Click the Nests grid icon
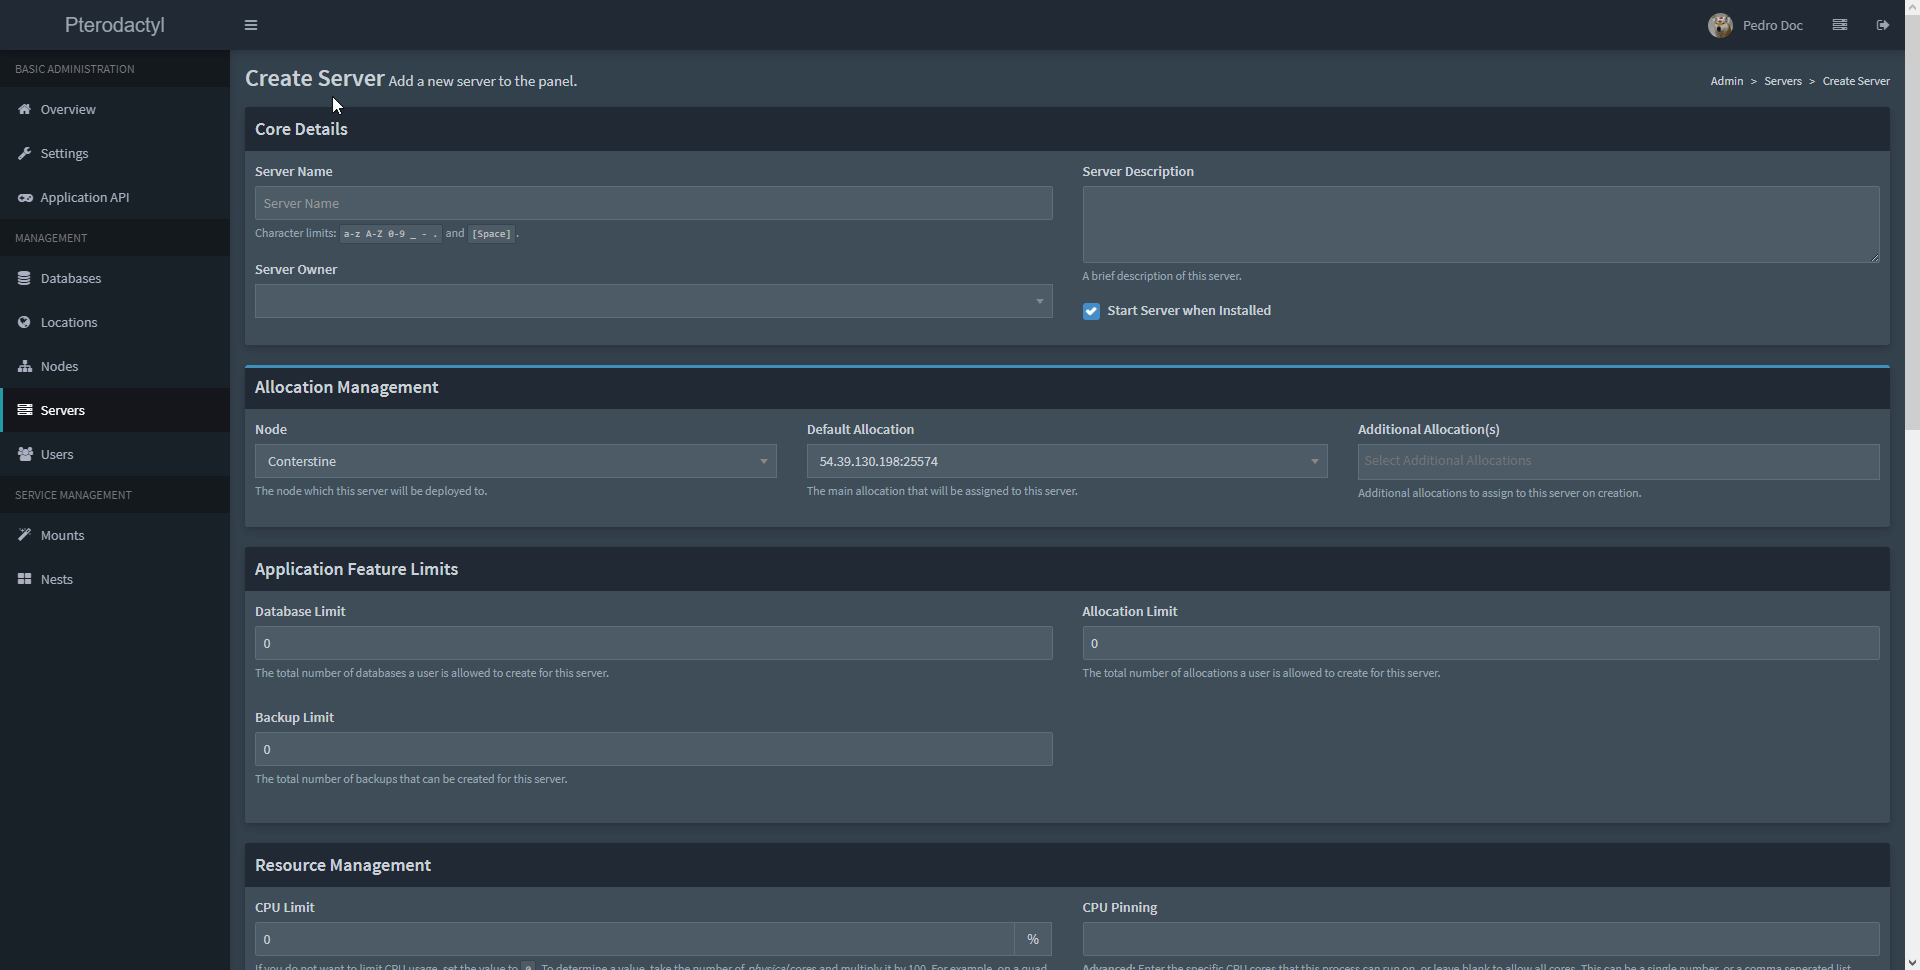 point(25,579)
